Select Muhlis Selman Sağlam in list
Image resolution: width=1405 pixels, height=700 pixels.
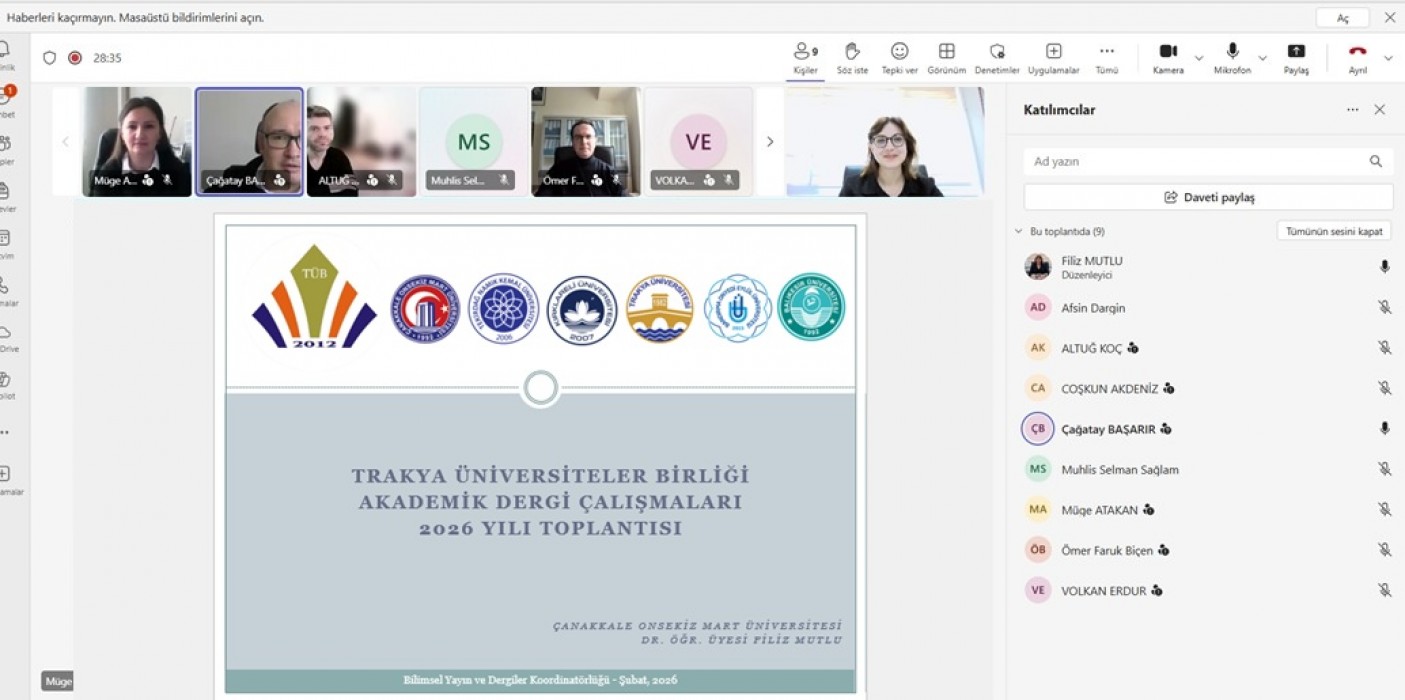click(x=1119, y=469)
